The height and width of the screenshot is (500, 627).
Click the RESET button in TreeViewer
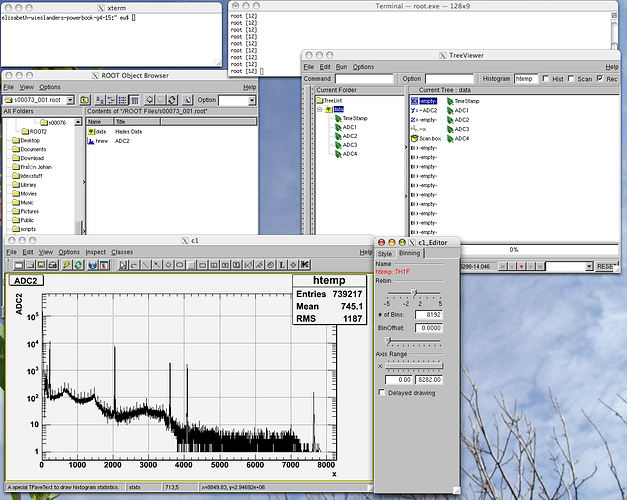click(606, 266)
